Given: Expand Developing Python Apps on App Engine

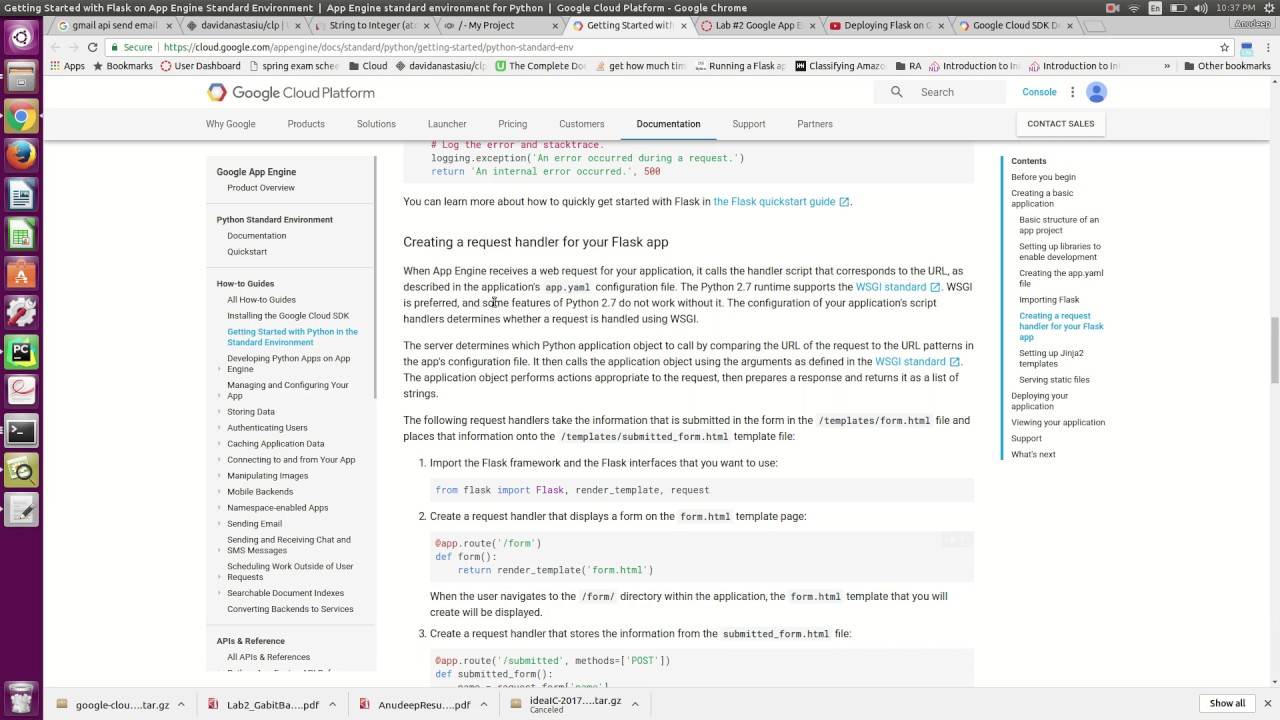Looking at the screenshot, I should click(x=220, y=369).
